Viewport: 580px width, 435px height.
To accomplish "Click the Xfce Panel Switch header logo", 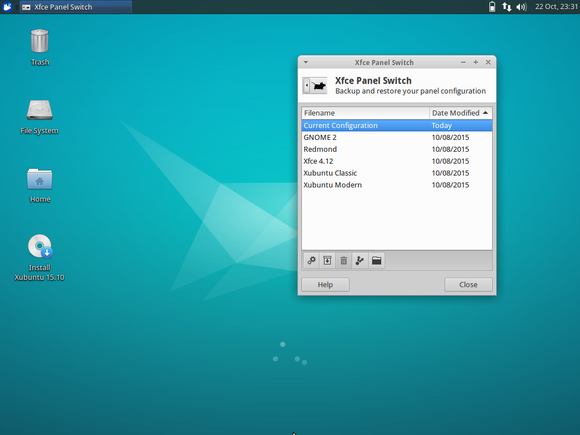I will (315, 85).
